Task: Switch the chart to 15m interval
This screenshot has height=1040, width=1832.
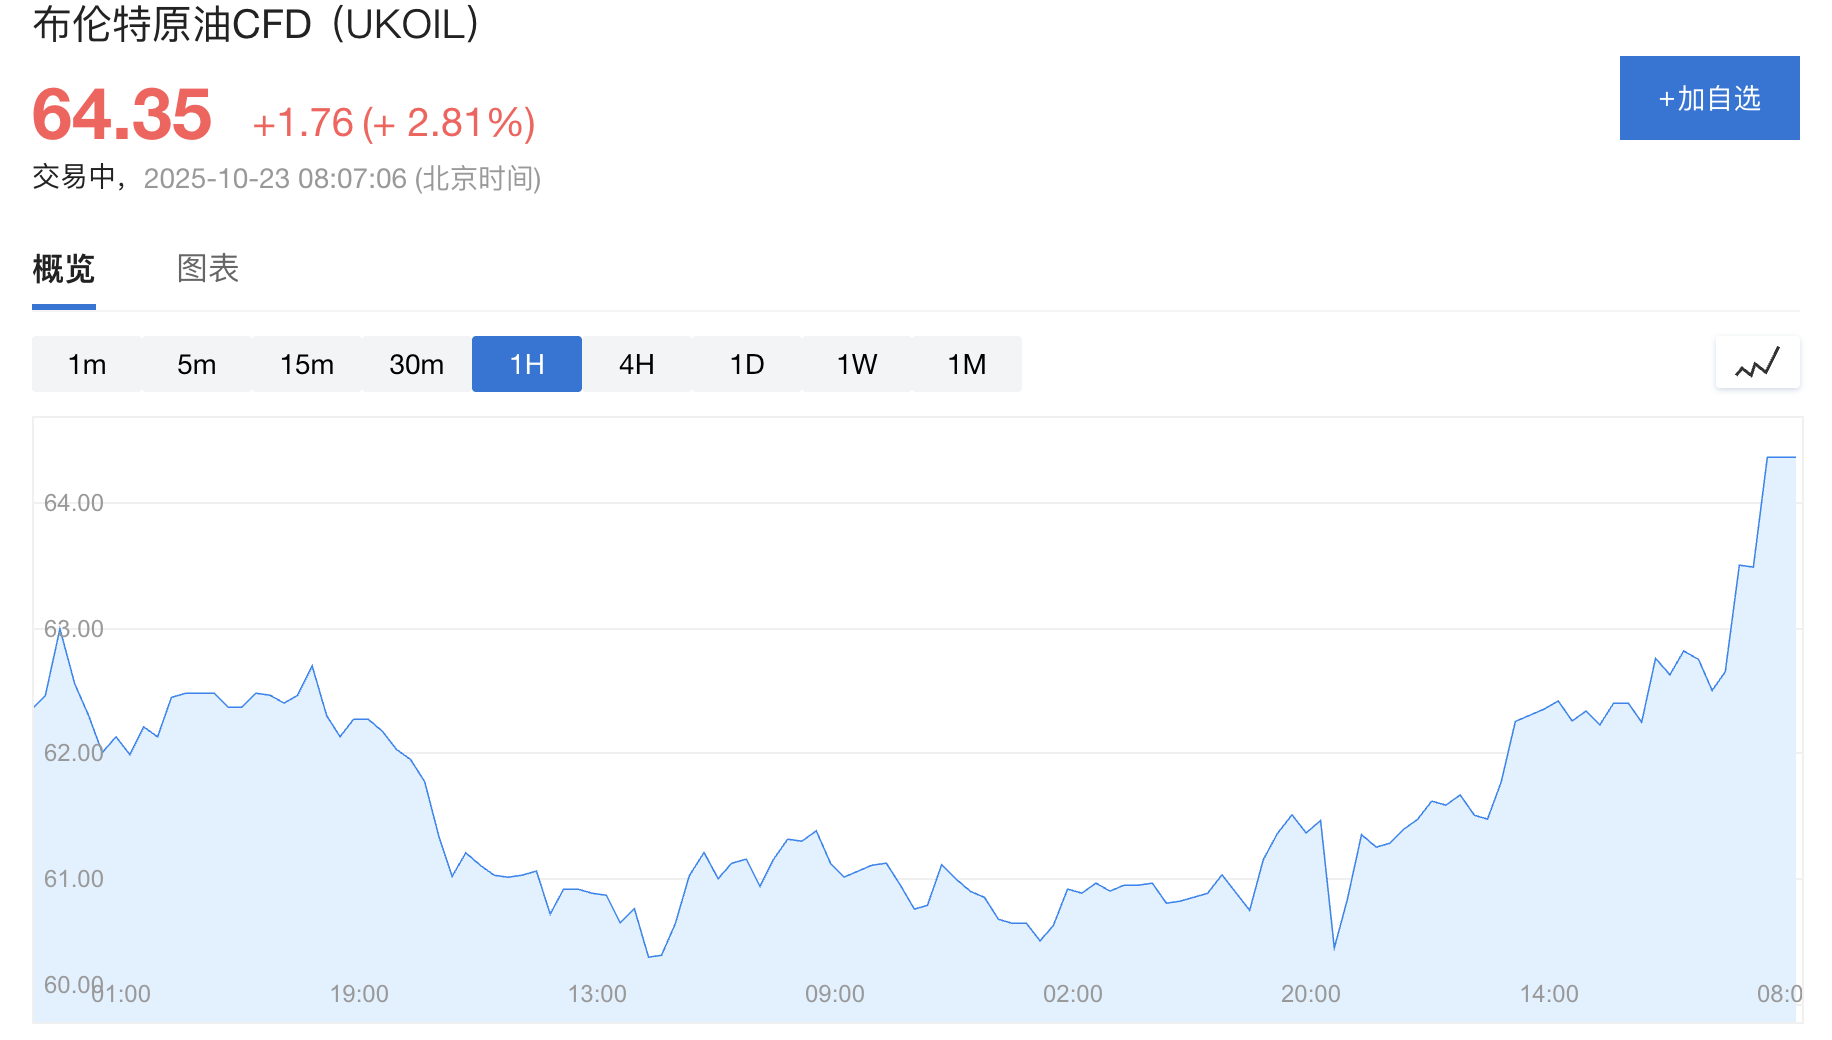Action: (x=307, y=364)
